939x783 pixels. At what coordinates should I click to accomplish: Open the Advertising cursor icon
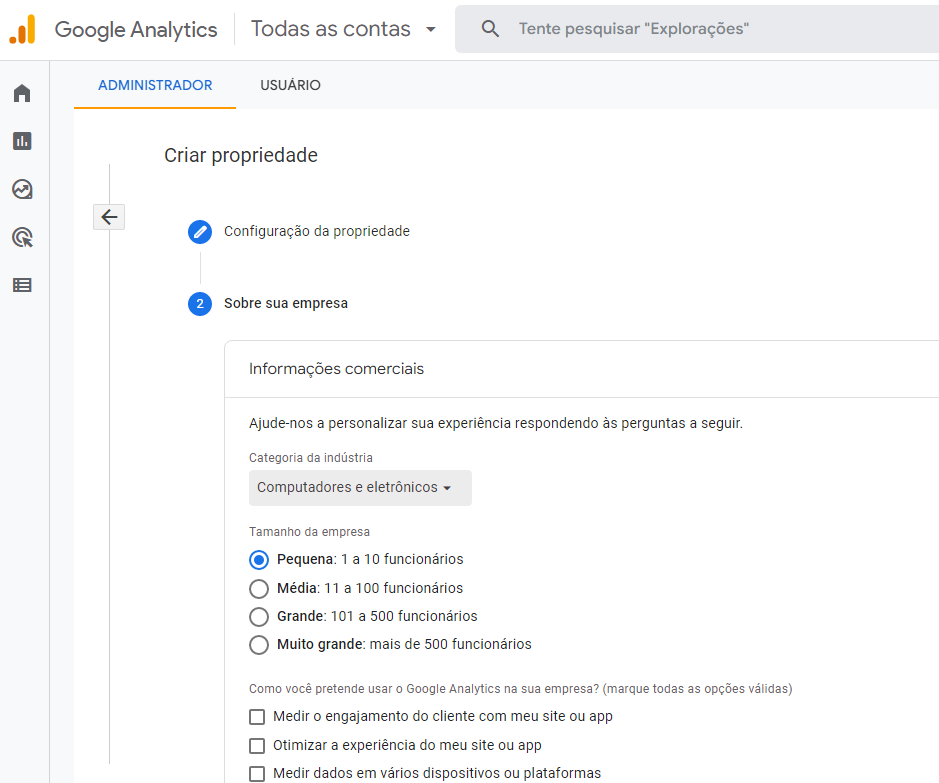click(22, 237)
